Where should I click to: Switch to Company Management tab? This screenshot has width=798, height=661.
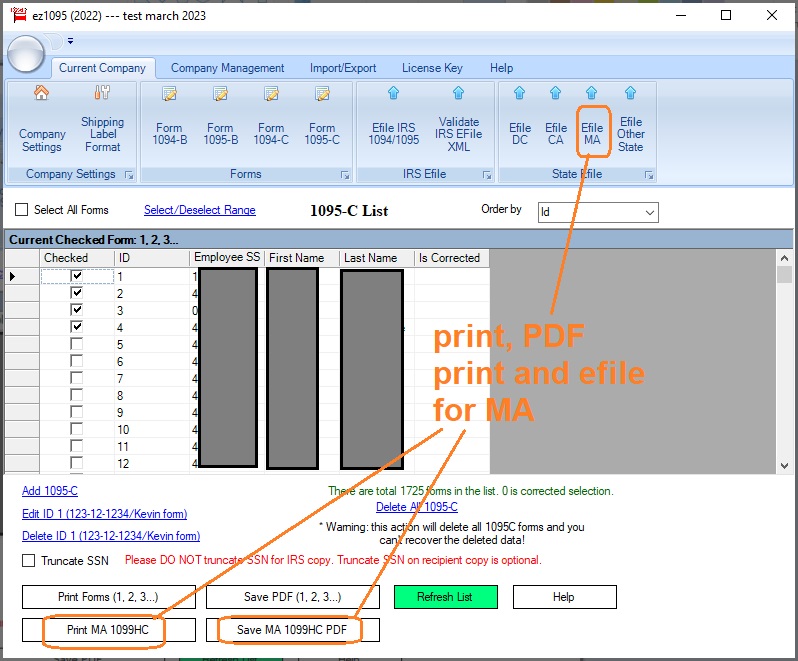click(227, 68)
